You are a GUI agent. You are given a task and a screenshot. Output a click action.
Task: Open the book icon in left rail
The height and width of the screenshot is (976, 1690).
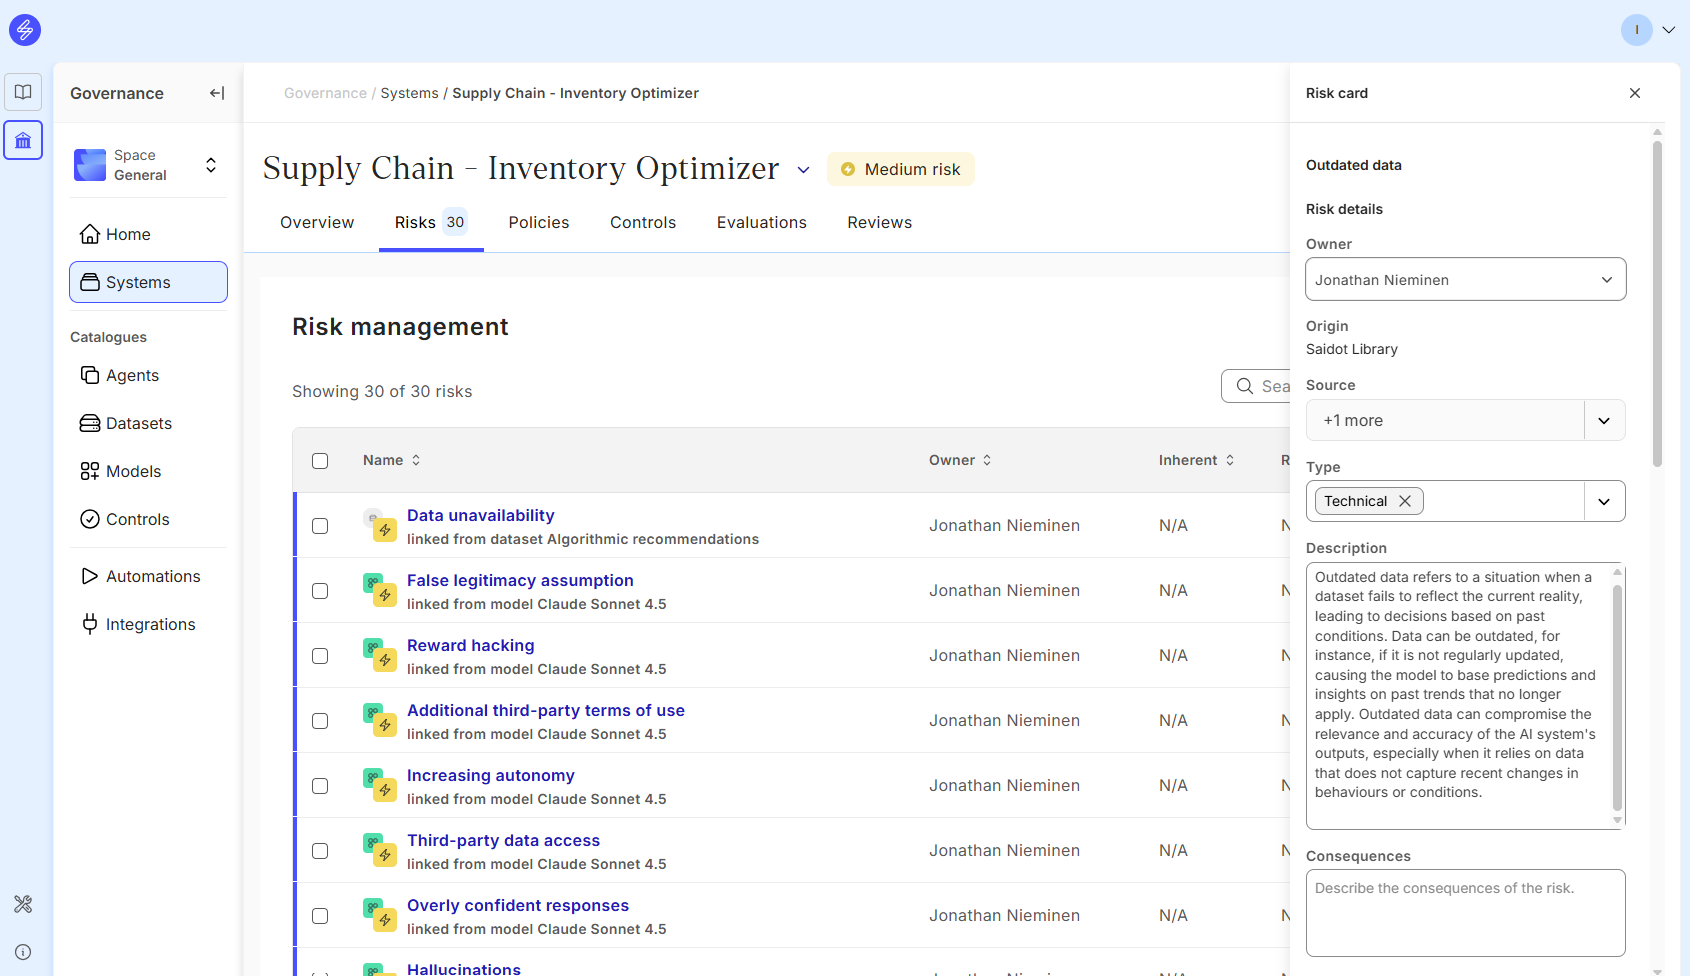click(x=23, y=92)
